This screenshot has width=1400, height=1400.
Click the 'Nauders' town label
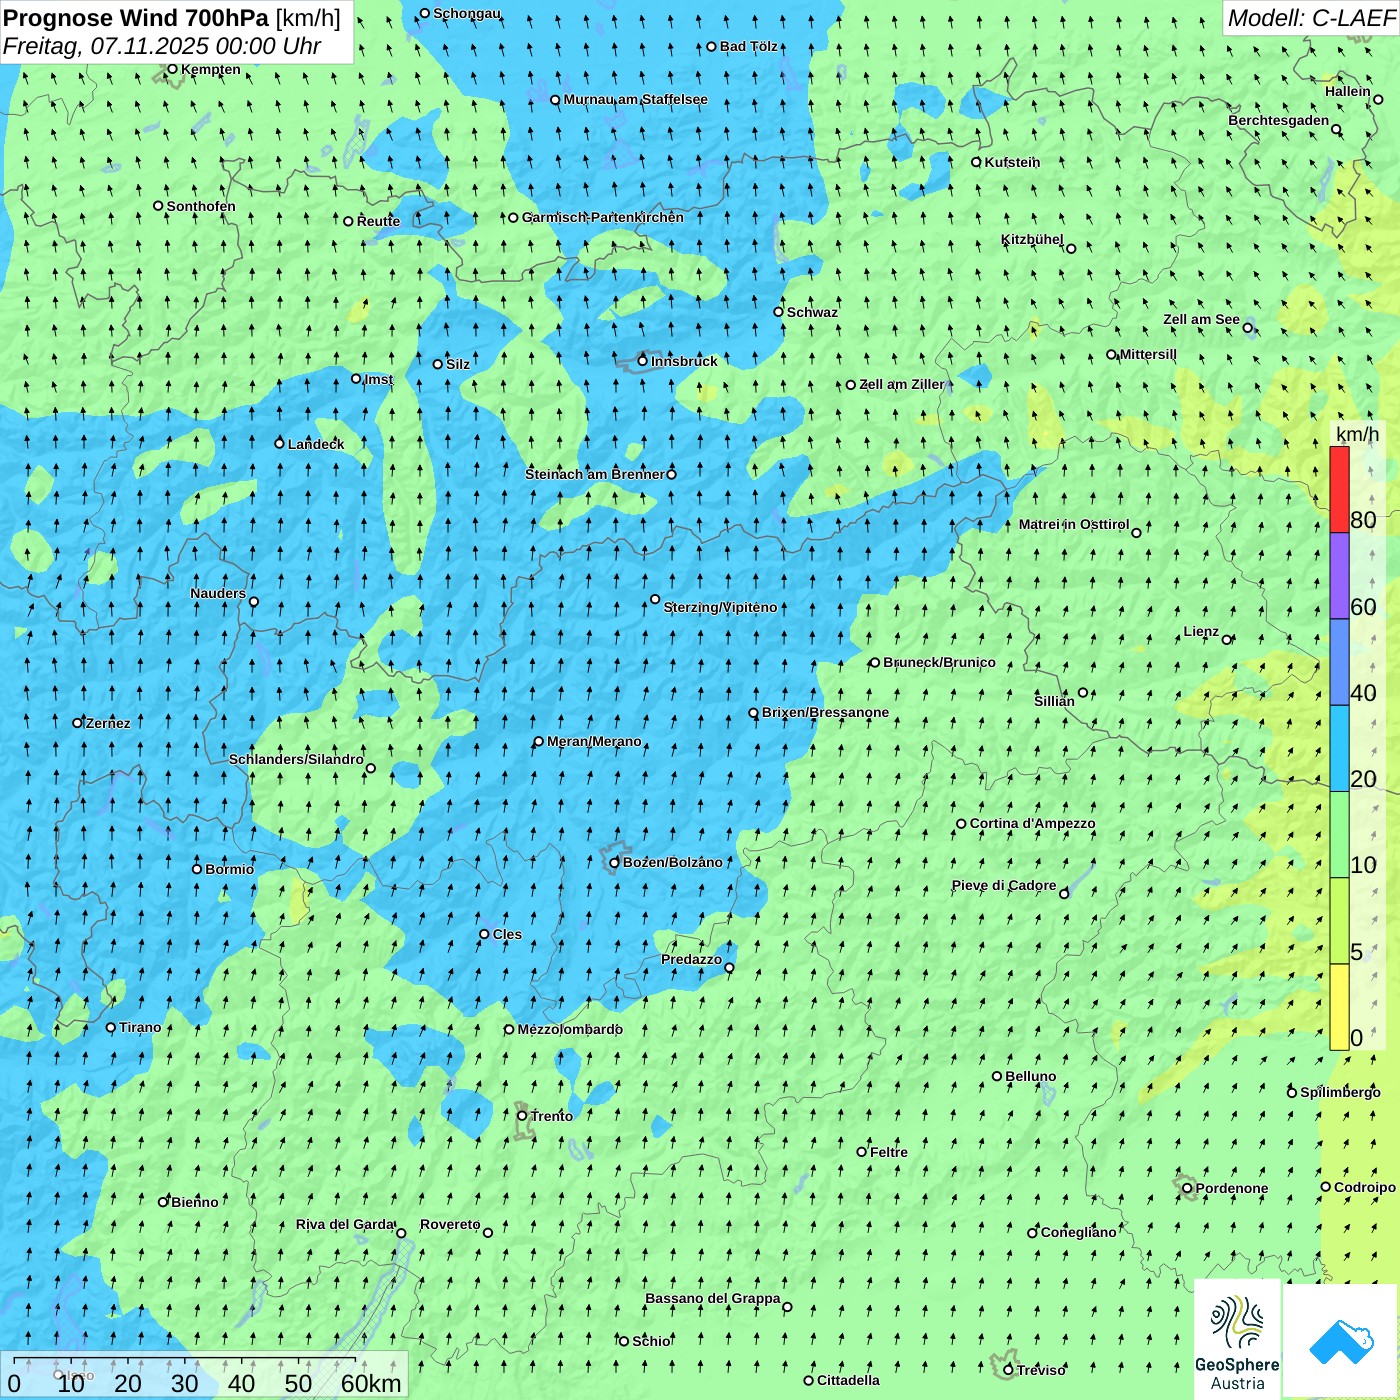218,593
